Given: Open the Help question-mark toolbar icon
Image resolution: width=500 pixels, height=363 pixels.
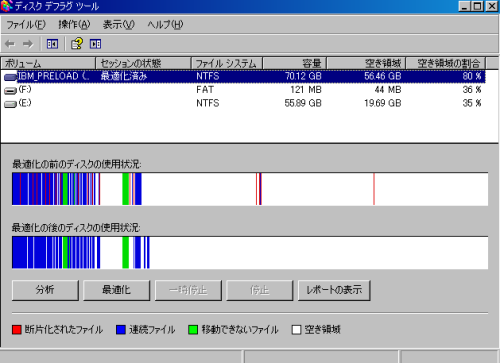Looking at the screenshot, I should [77, 44].
